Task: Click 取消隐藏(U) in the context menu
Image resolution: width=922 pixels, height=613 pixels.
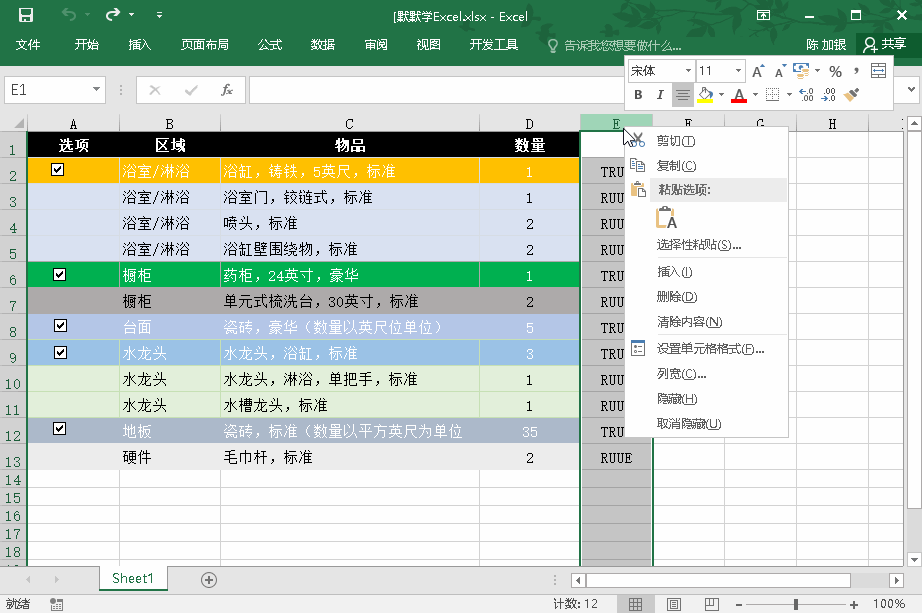Action: click(707, 424)
